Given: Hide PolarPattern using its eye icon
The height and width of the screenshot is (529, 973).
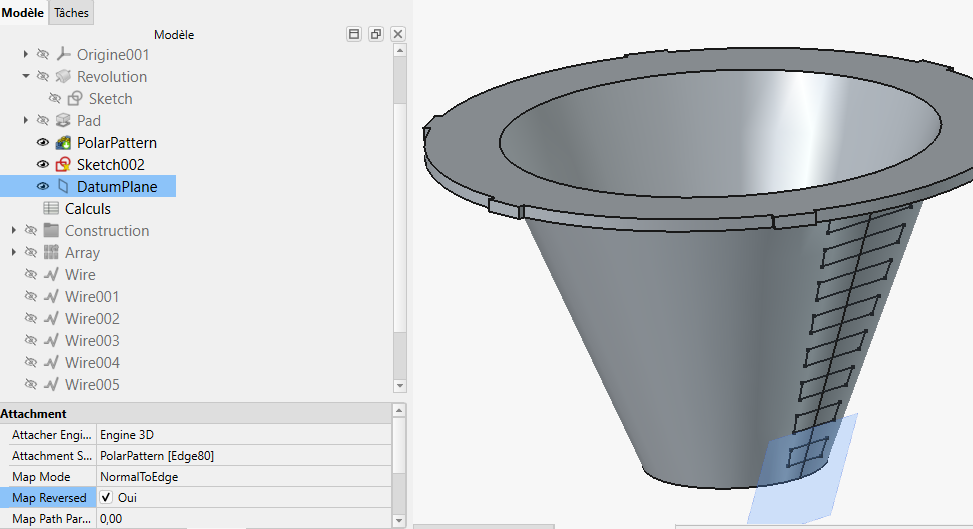Looking at the screenshot, I should pyautogui.click(x=43, y=143).
